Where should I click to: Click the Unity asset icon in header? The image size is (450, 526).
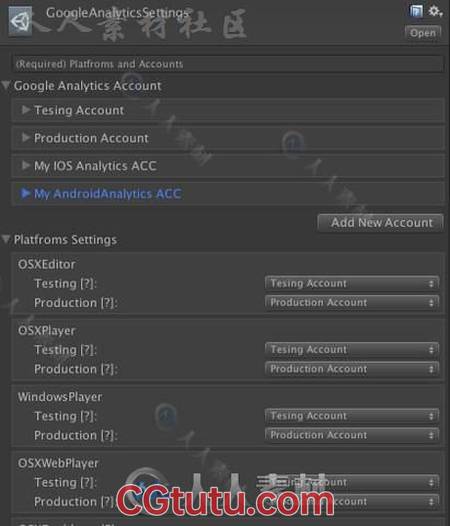(x=20, y=21)
